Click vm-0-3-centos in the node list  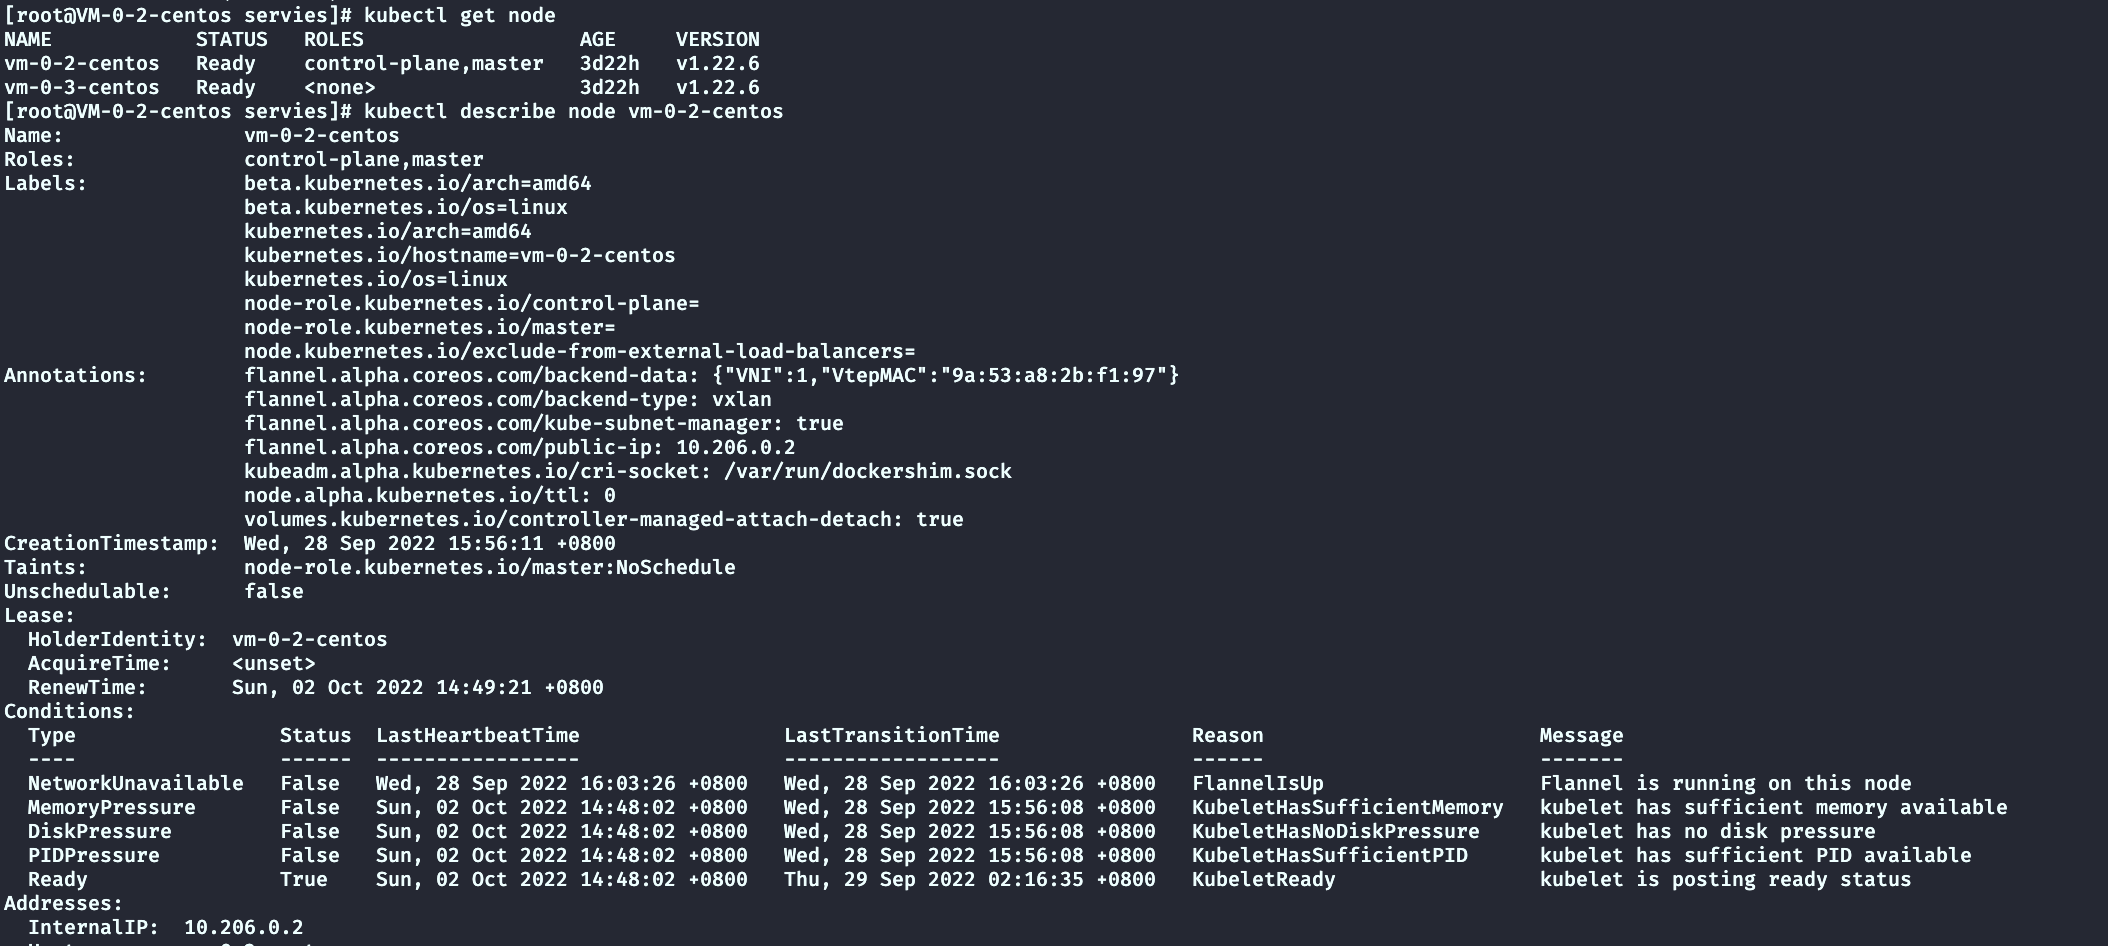click(x=81, y=87)
